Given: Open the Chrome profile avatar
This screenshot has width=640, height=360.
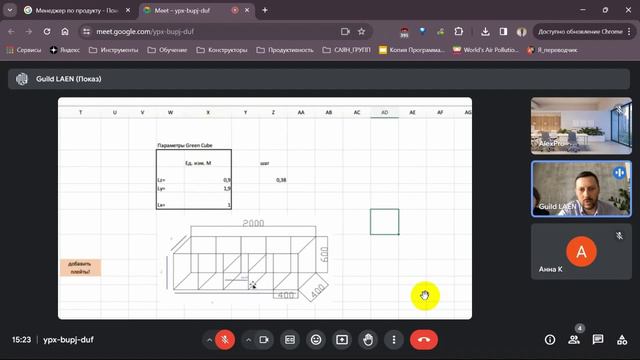Looking at the screenshot, I should (521, 31).
